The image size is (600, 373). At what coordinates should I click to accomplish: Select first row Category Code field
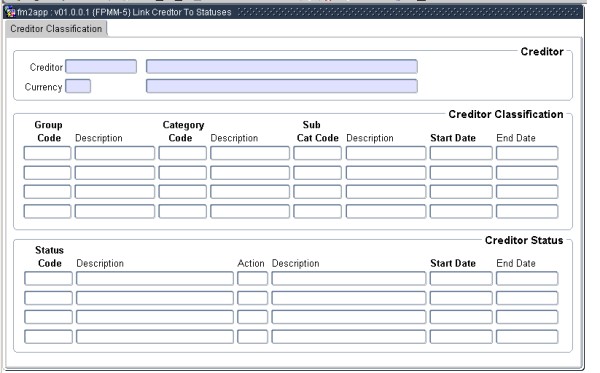pos(183,153)
